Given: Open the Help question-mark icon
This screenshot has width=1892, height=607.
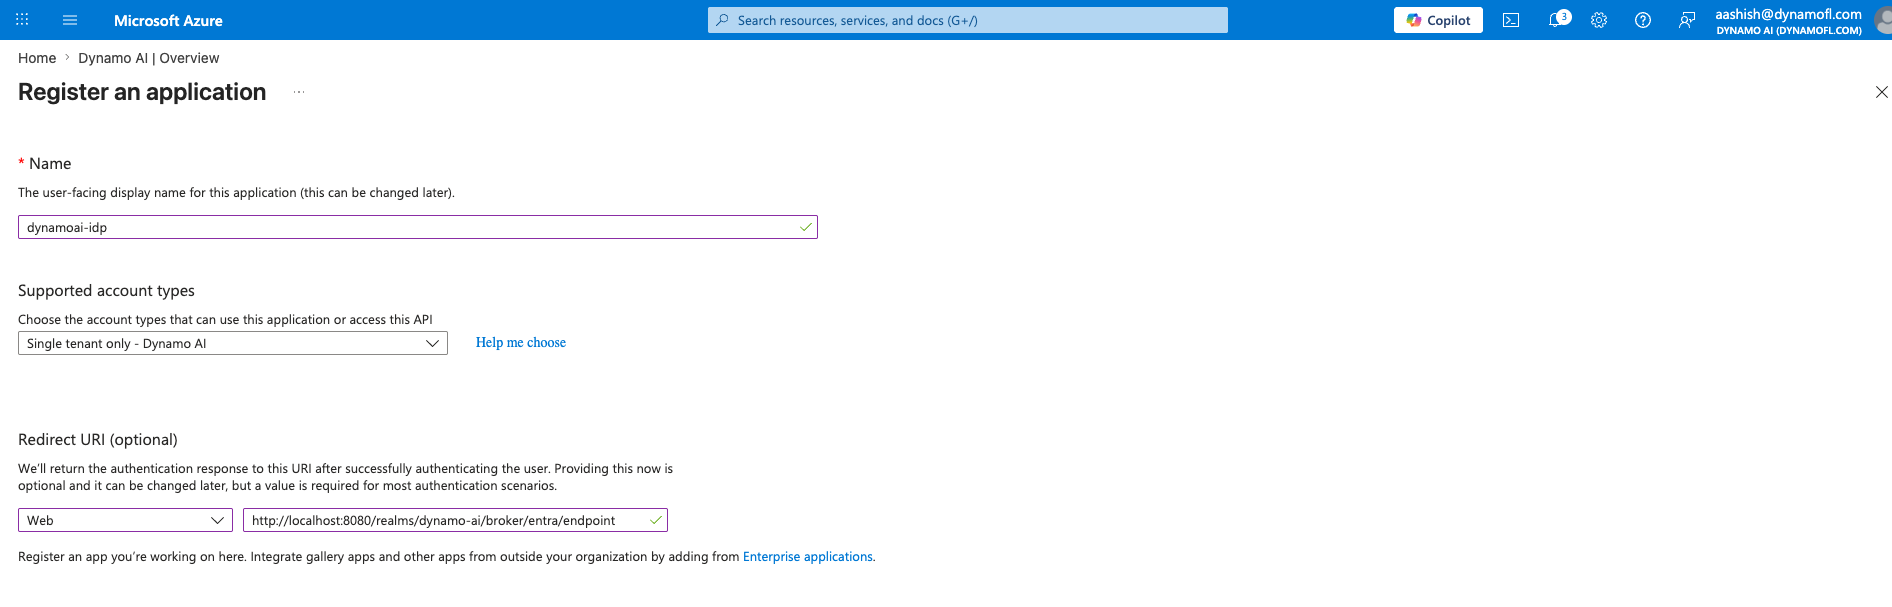Looking at the screenshot, I should pos(1643,20).
